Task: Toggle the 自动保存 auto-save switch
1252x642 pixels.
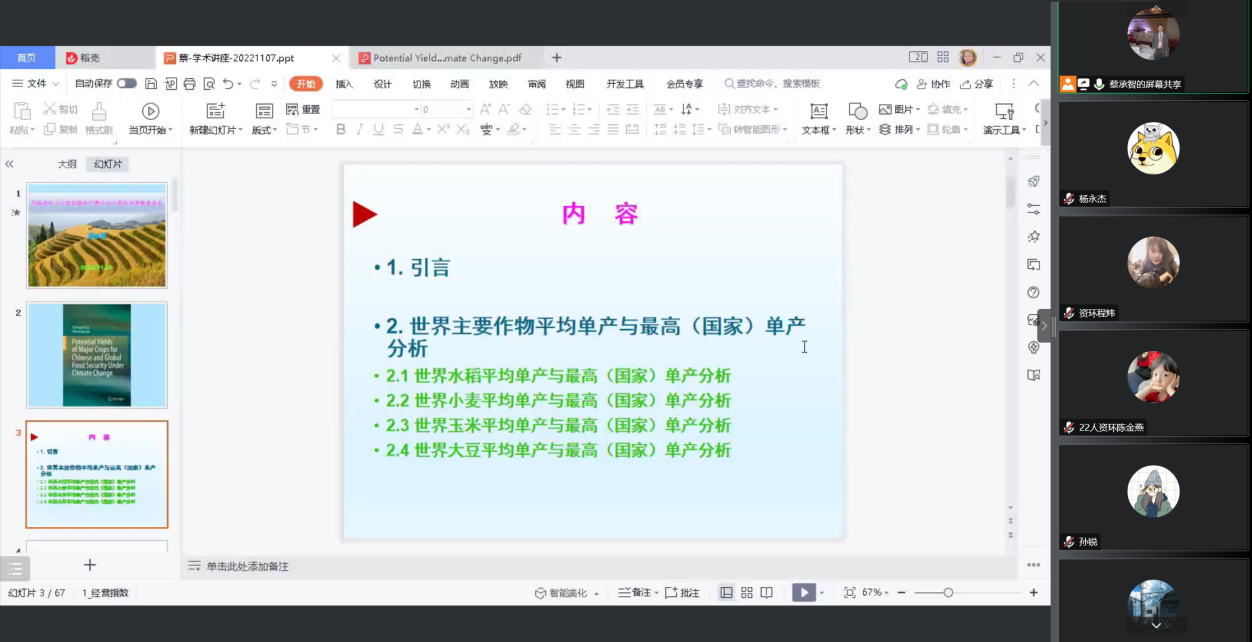Action: point(127,84)
